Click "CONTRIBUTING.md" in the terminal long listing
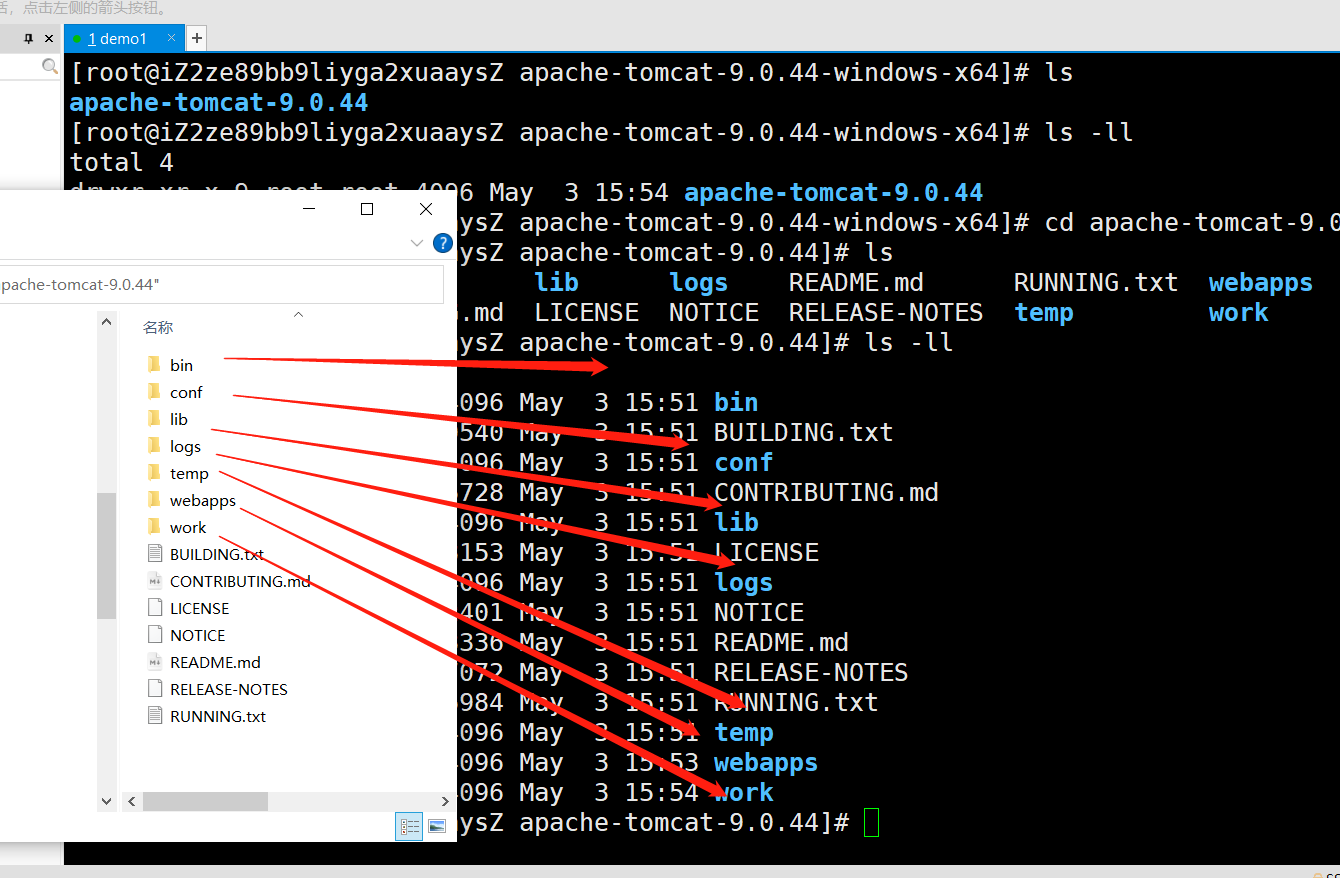The image size is (1340, 878). pos(826,492)
